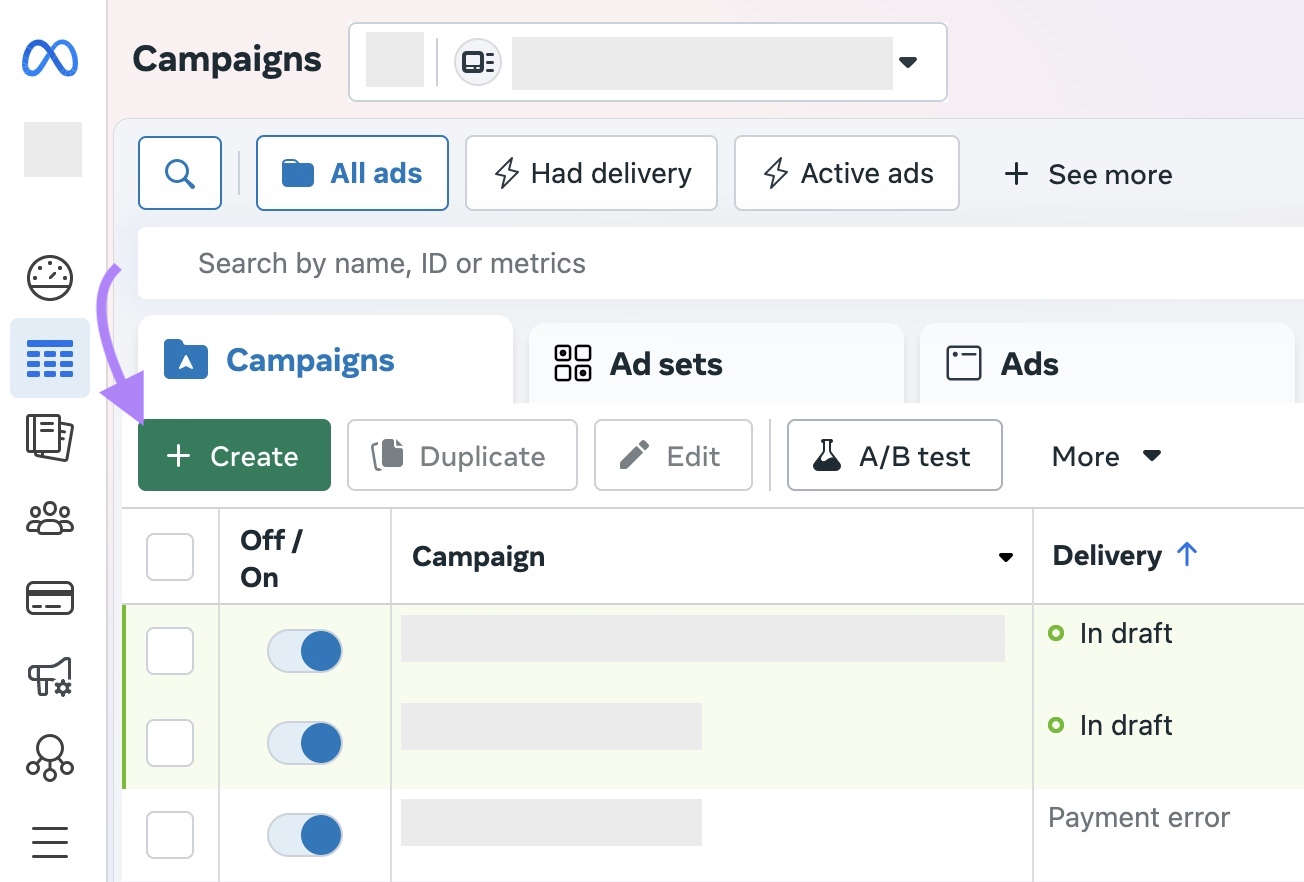Select the account overview speedometer icon
Screen dimensions: 1304x882
click(x=50, y=278)
